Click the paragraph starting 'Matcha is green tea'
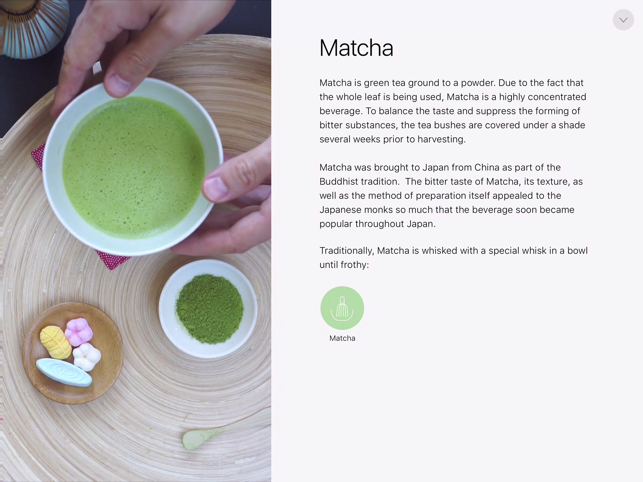643x482 pixels. pos(453,111)
